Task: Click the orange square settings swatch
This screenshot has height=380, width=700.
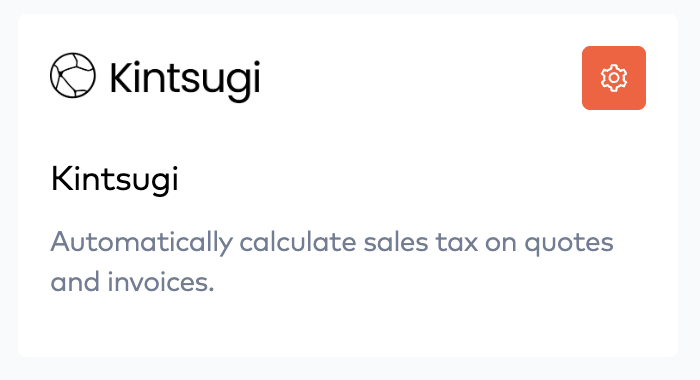Action: click(x=614, y=78)
